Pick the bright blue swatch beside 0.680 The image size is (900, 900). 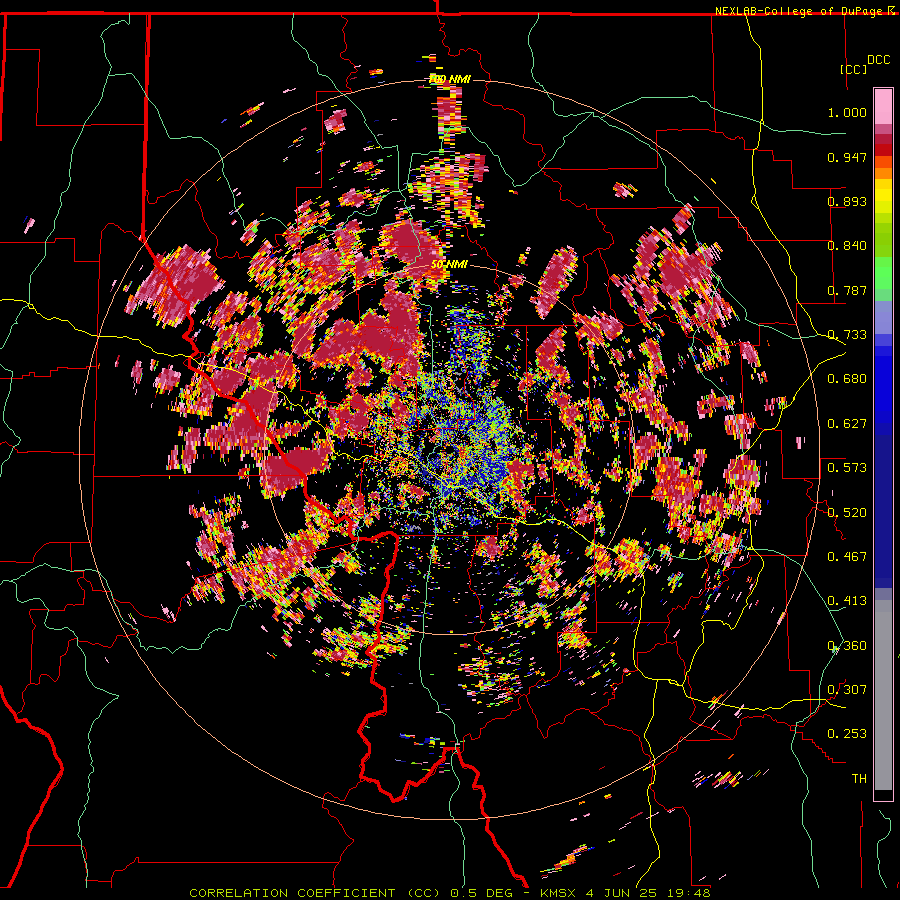[x=883, y=385]
